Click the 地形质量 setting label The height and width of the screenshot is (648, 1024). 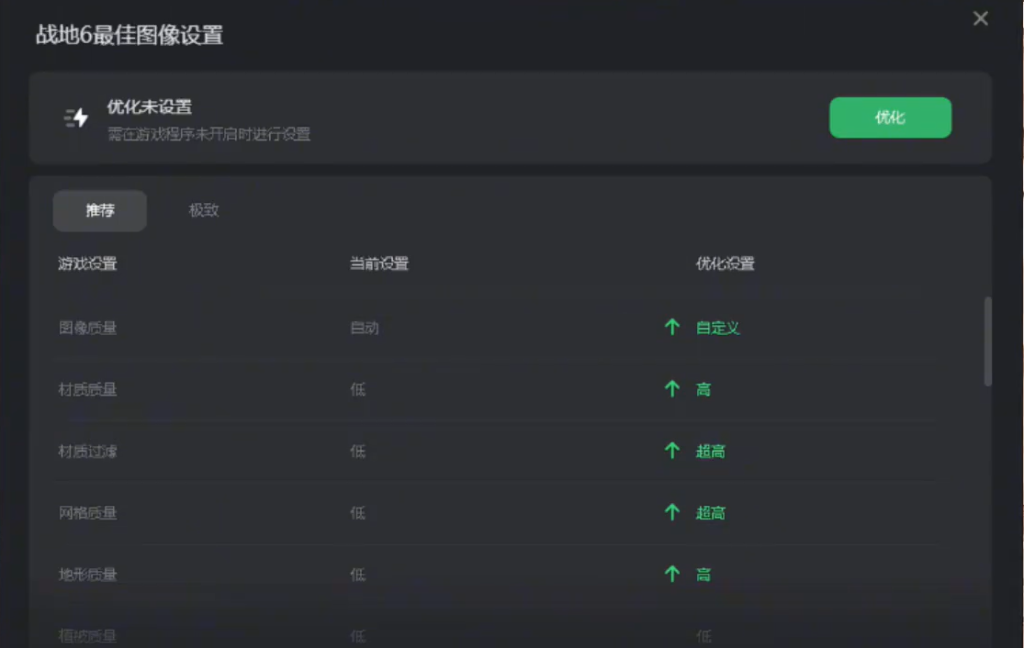(x=88, y=574)
